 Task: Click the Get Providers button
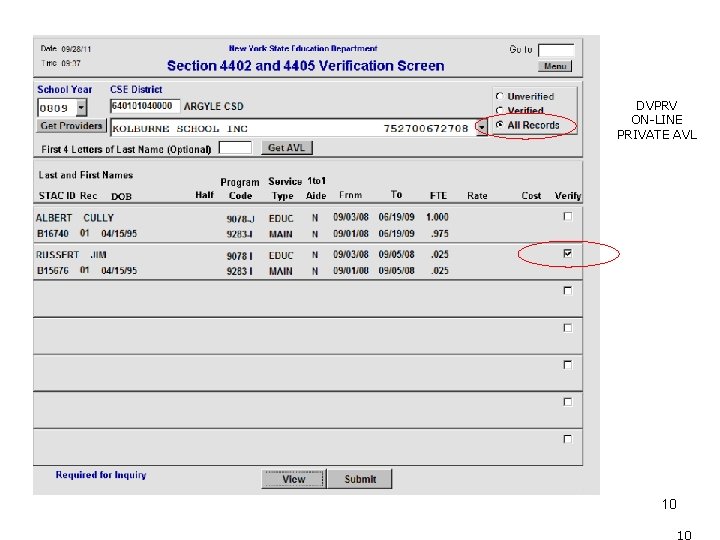71,126
